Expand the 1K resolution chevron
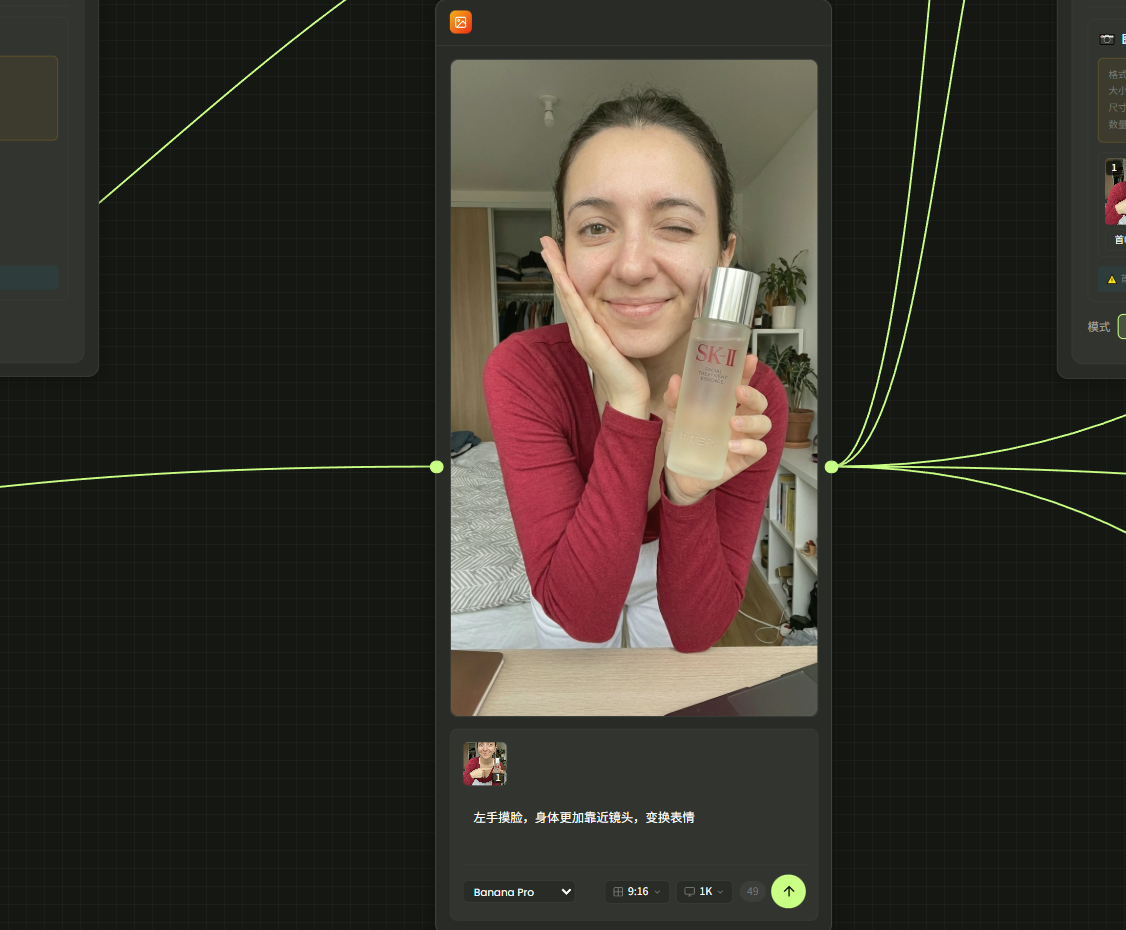The image size is (1126, 930). pos(721,892)
